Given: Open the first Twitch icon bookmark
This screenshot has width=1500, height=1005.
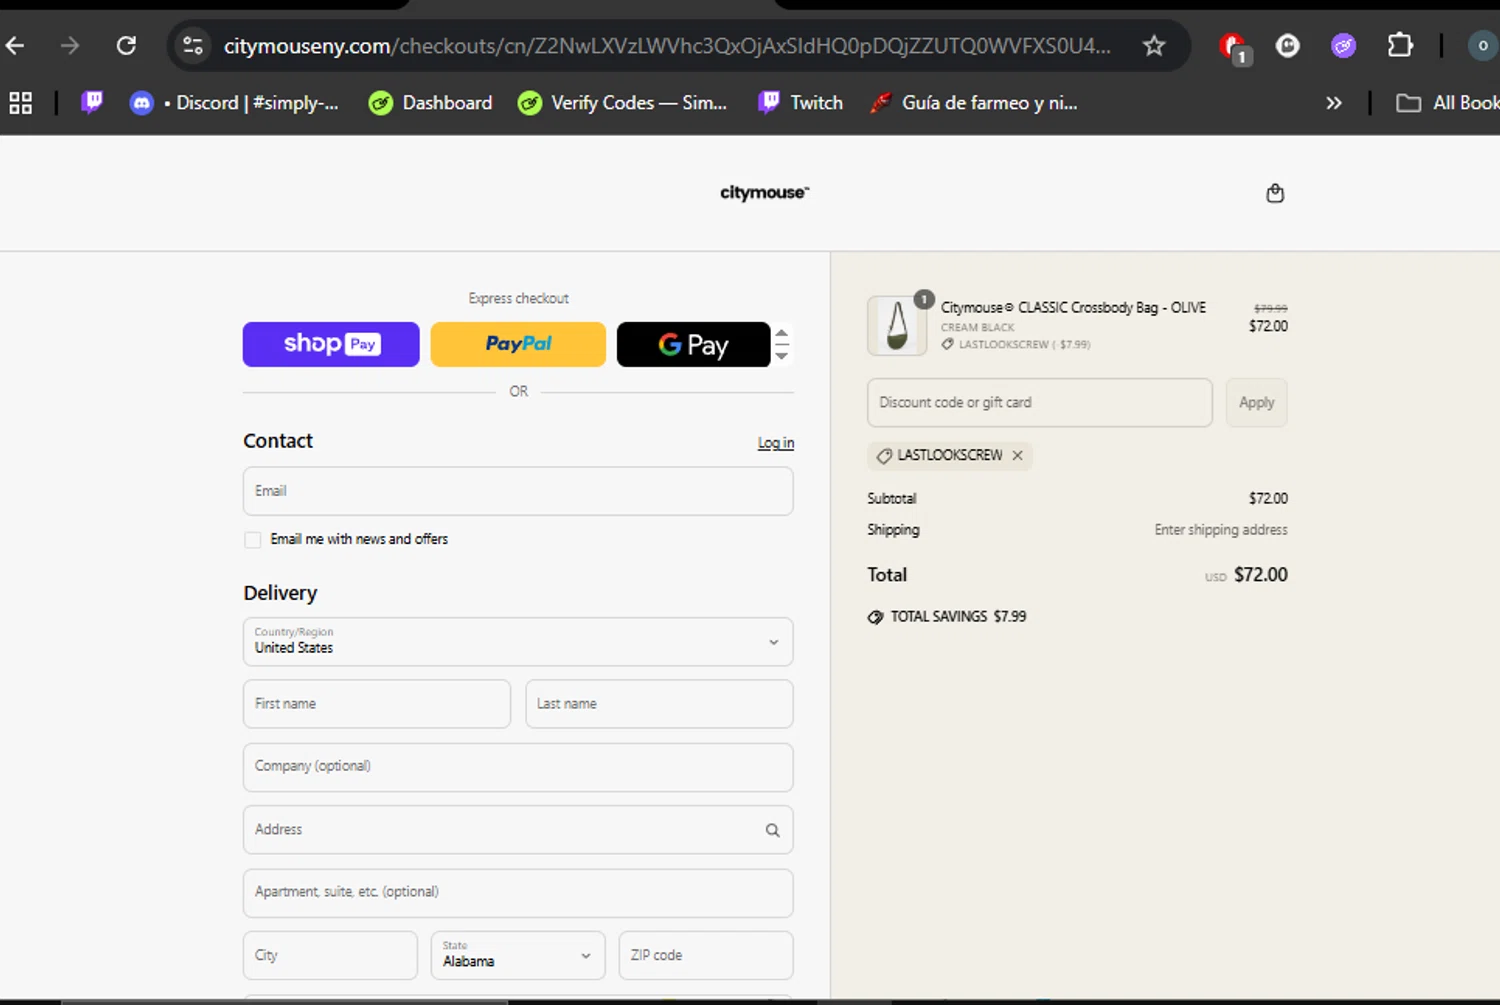Looking at the screenshot, I should click(x=92, y=102).
